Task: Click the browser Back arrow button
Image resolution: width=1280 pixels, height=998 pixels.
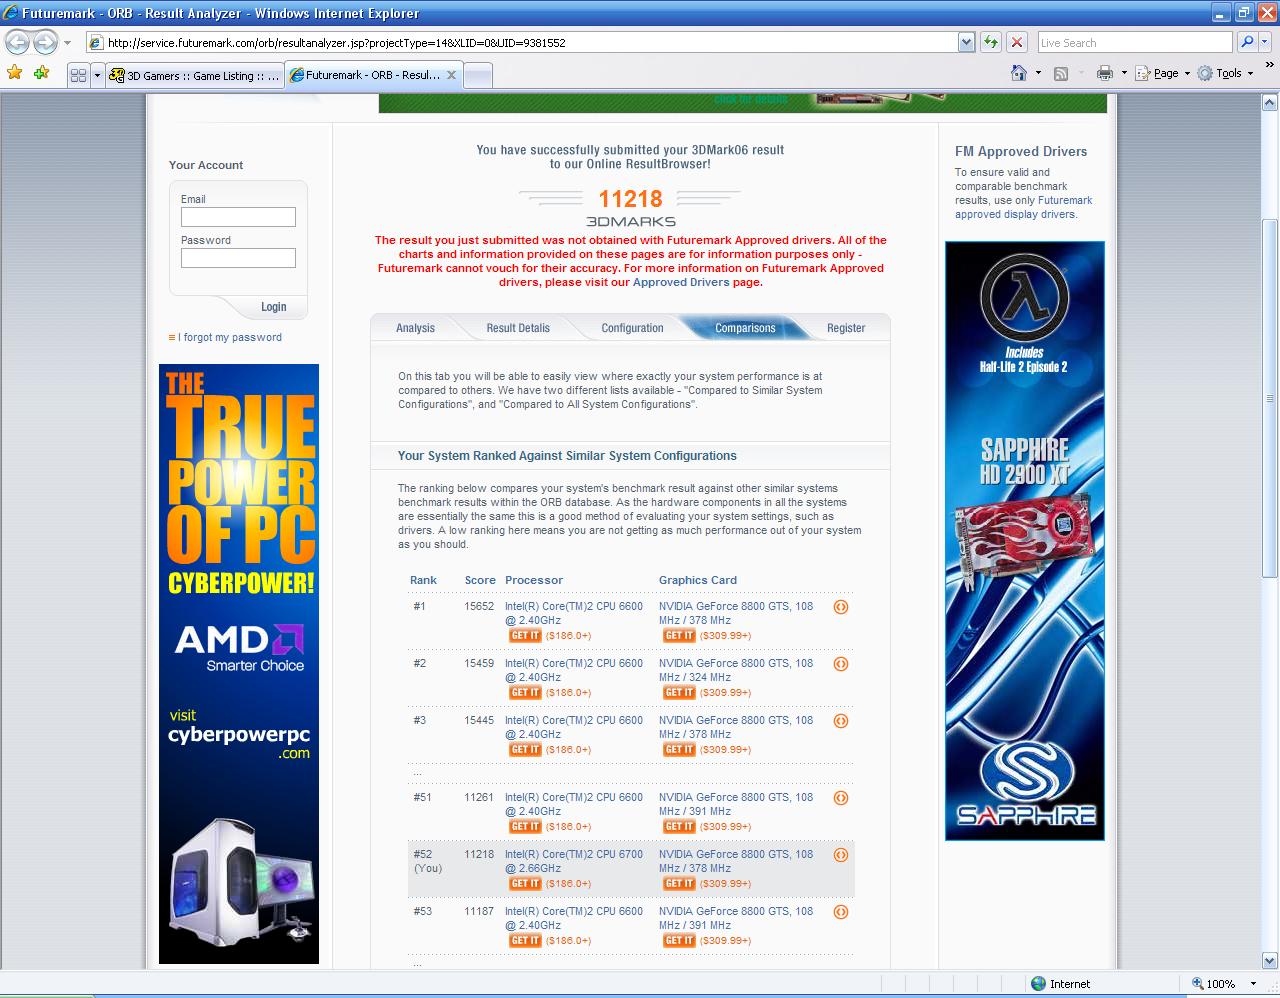Action: click(x=17, y=42)
